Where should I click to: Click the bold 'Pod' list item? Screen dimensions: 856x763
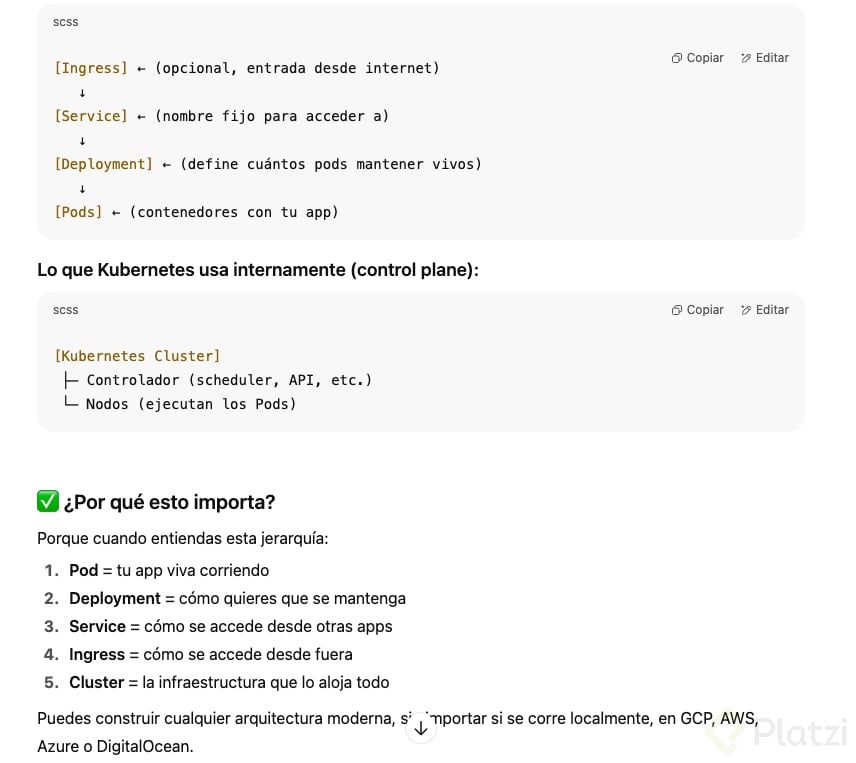(x=84, y=570)
